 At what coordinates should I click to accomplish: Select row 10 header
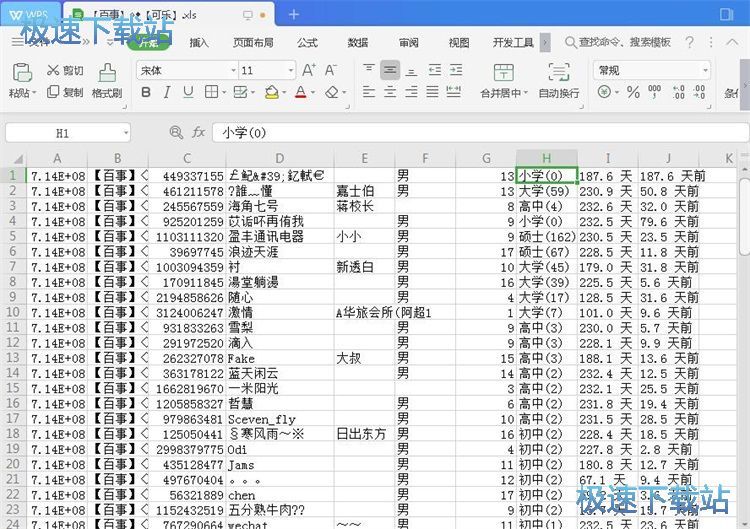point(13,312)
